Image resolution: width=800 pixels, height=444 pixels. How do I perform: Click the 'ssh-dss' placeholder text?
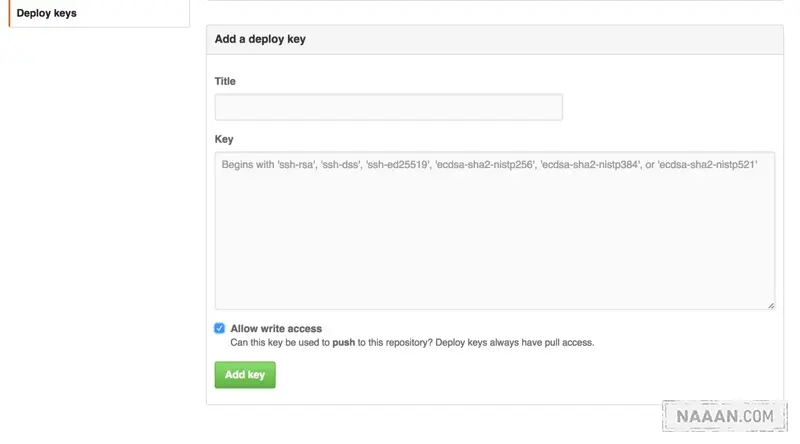click(345, 164)
